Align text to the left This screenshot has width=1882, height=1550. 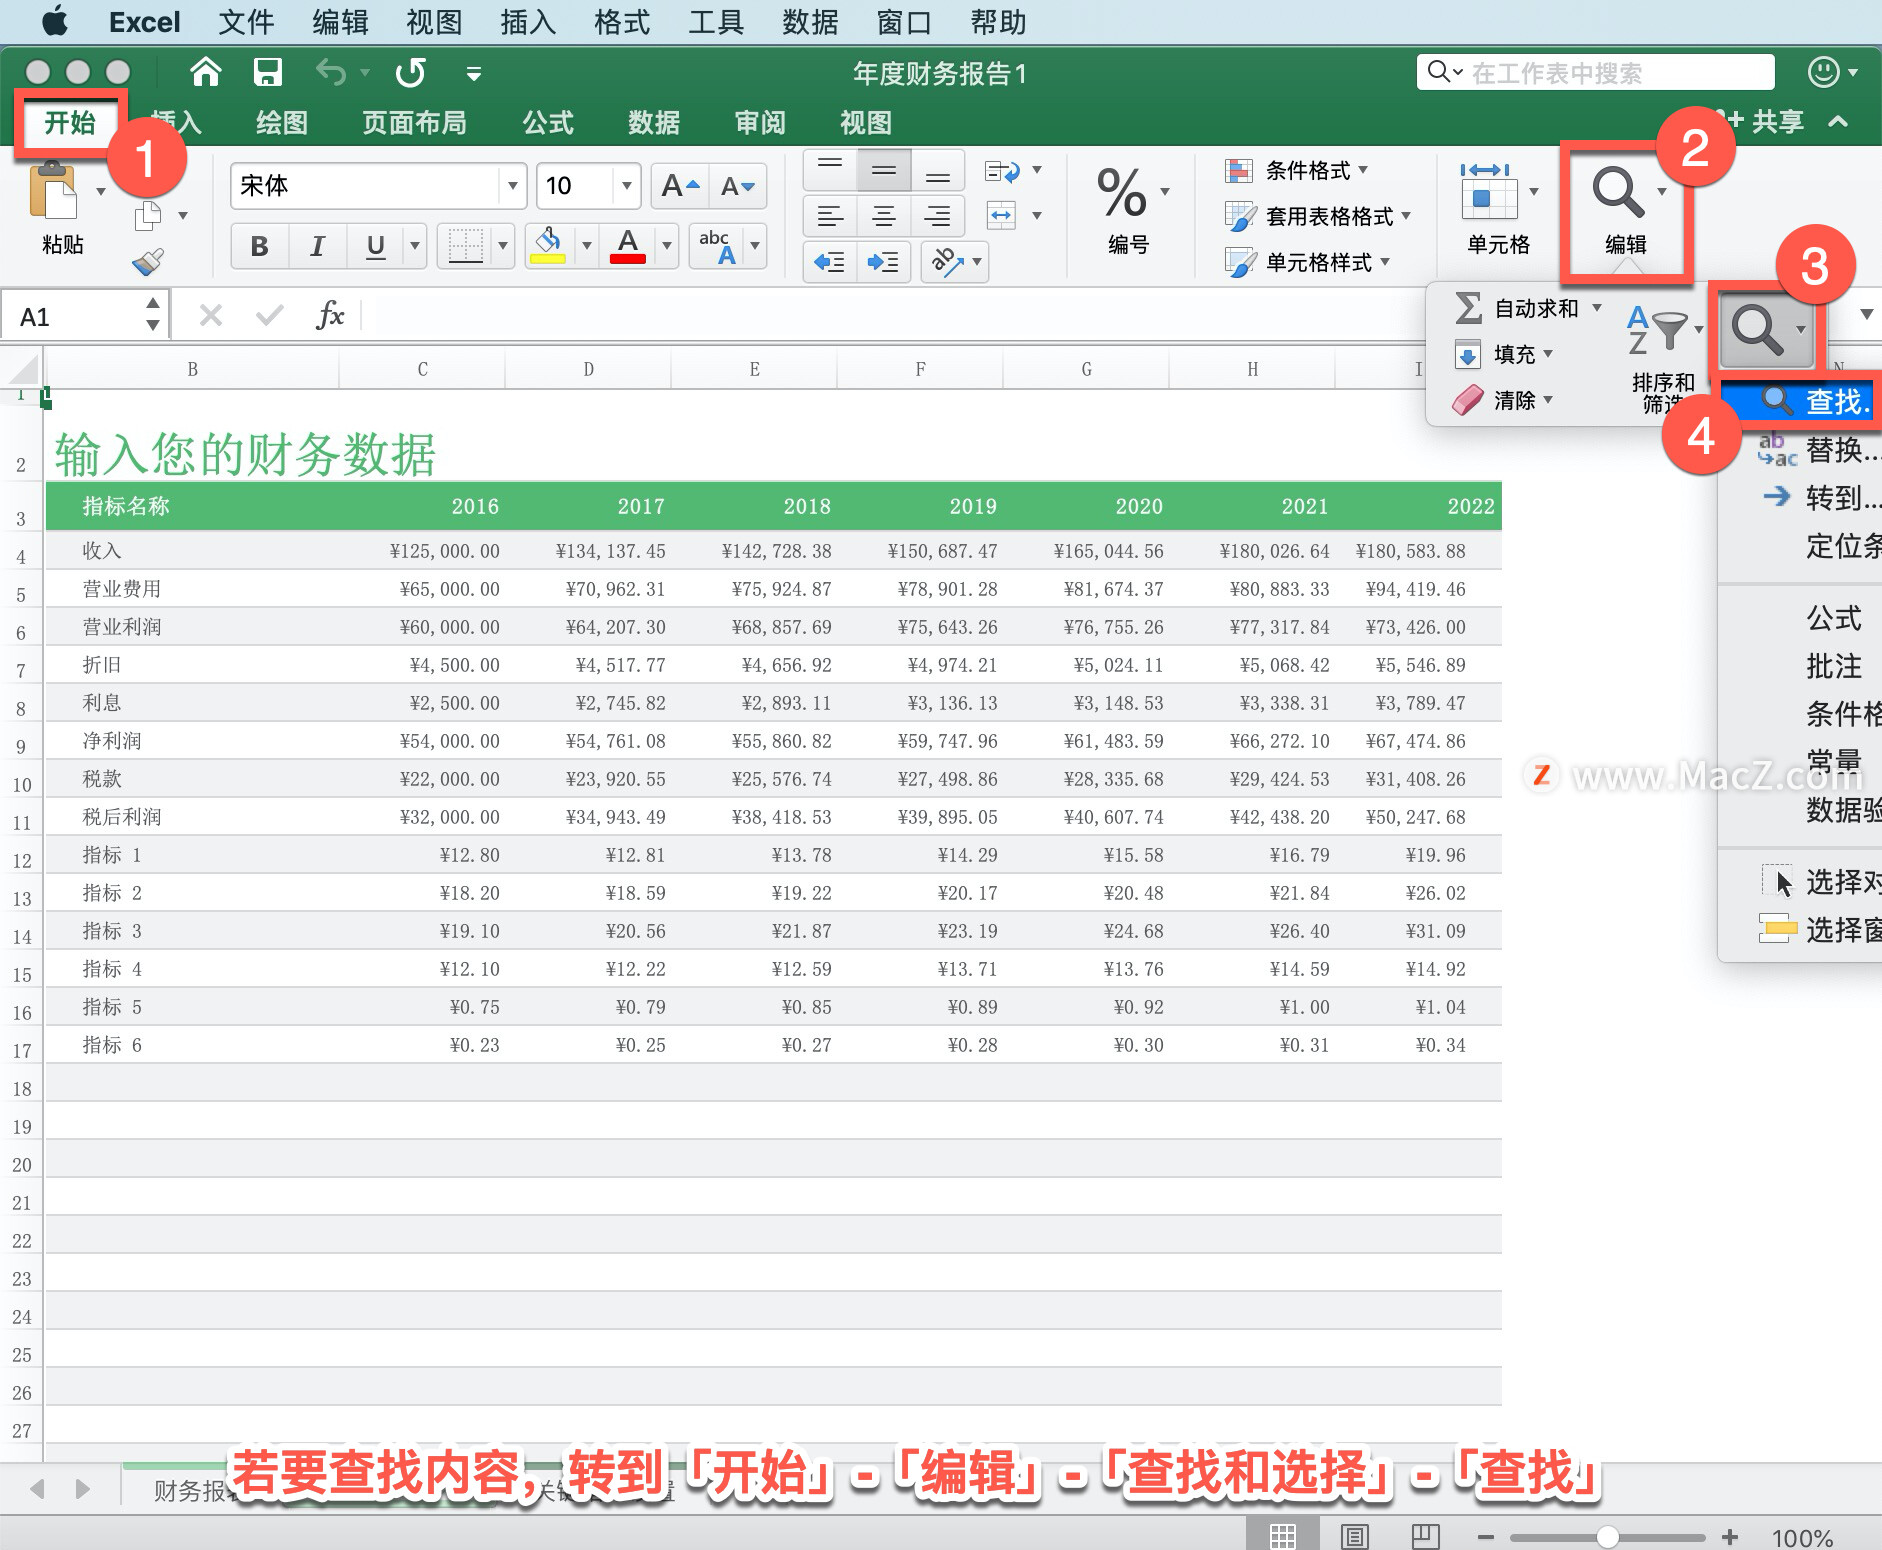point(830,216)
